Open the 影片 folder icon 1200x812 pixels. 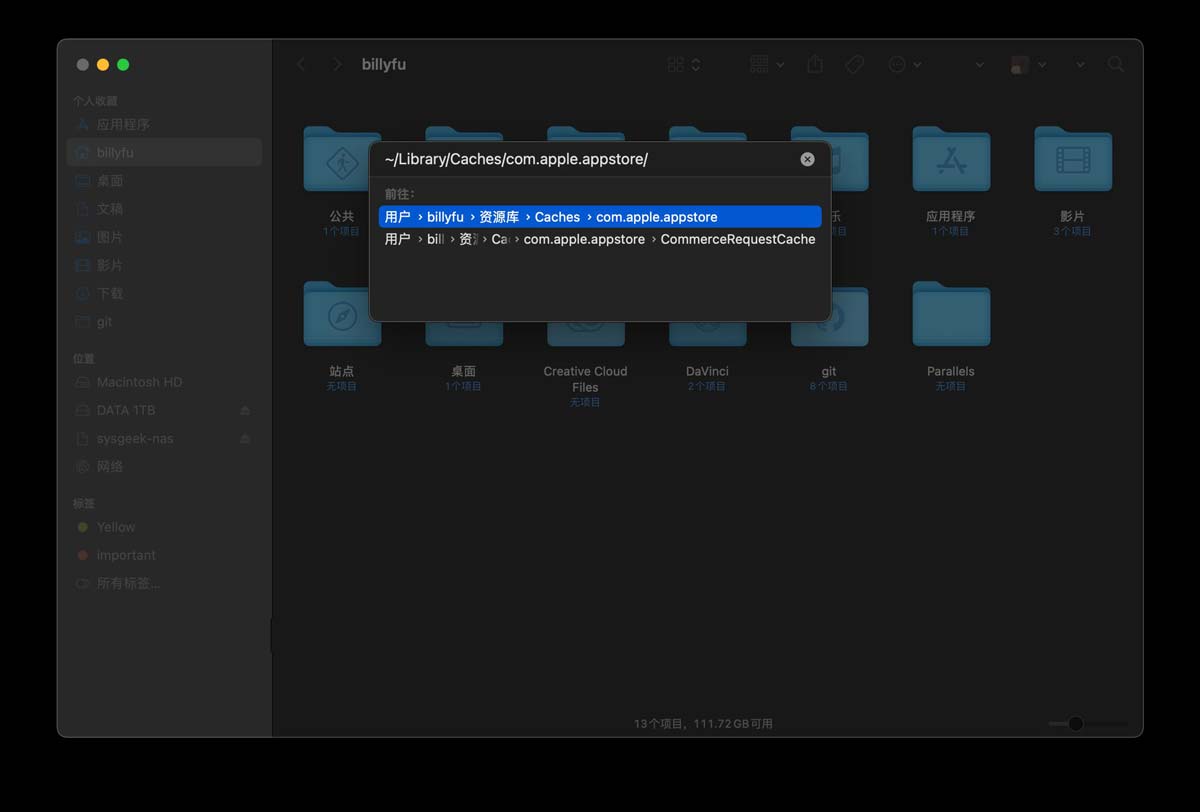[1072, 161]
